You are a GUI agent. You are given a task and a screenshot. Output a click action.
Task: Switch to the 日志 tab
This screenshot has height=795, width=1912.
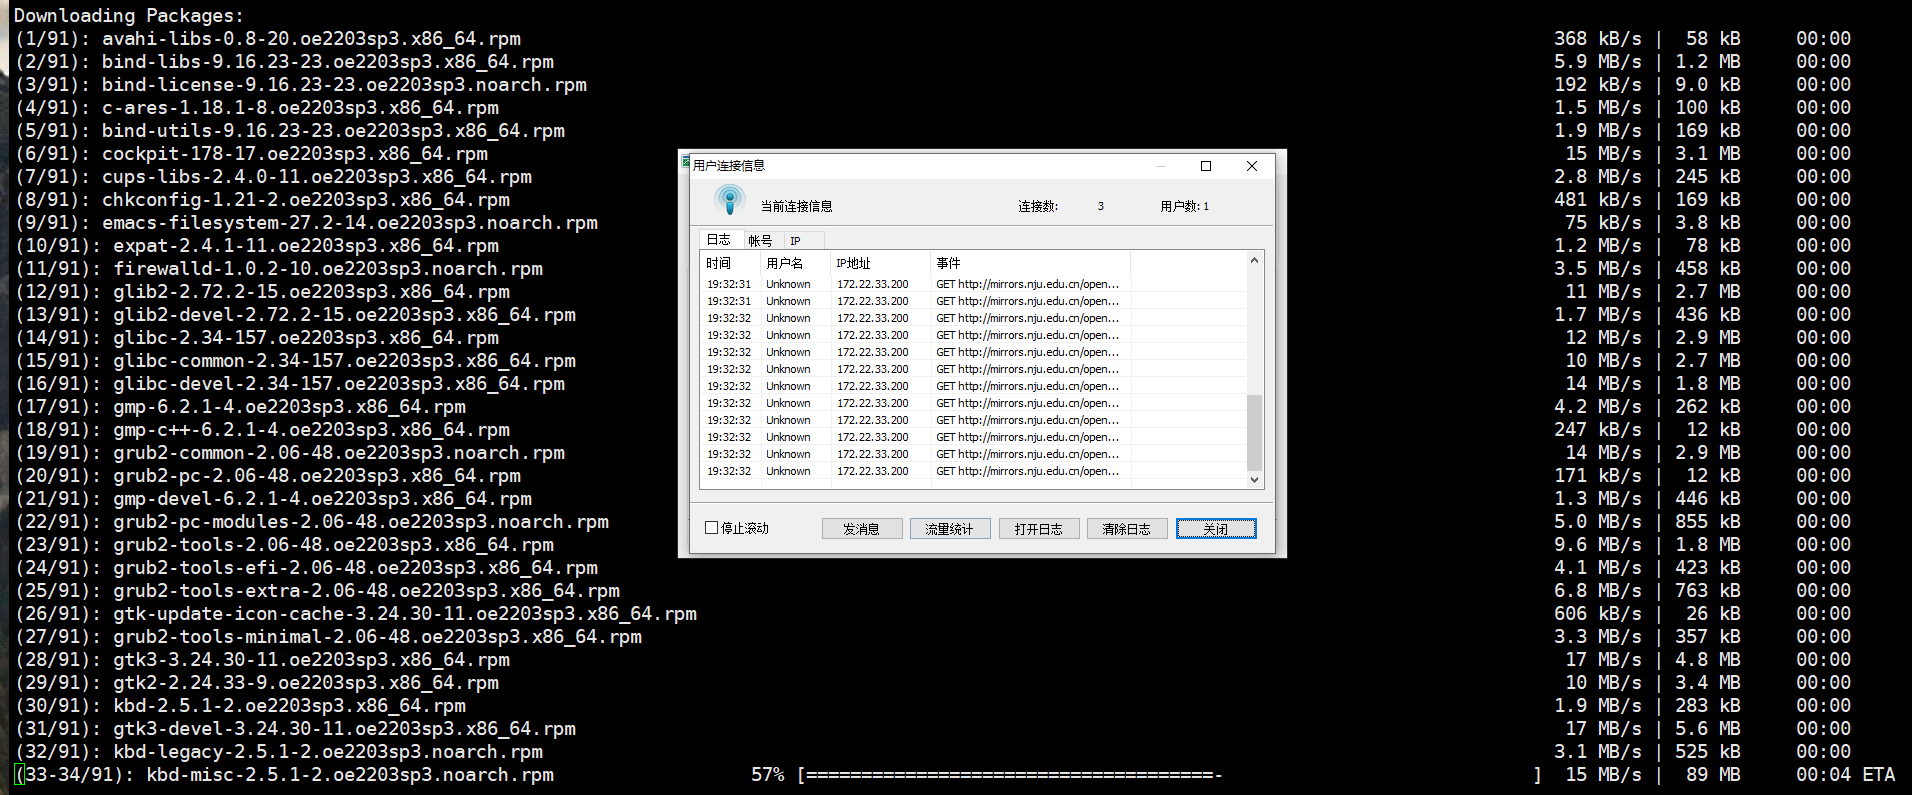pos(719,240)
